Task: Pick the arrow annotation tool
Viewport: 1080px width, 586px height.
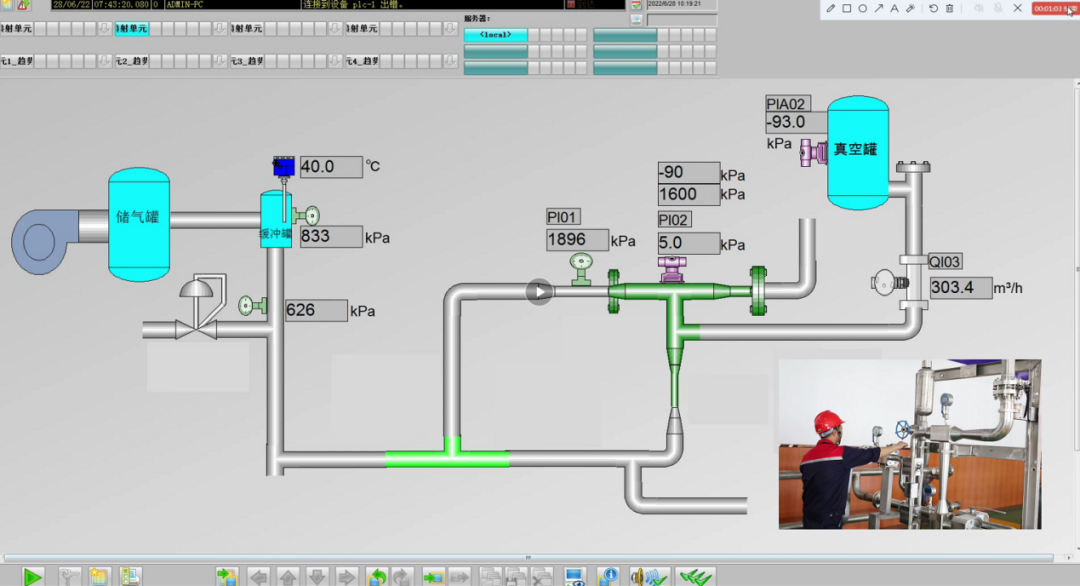Action: 878,8
